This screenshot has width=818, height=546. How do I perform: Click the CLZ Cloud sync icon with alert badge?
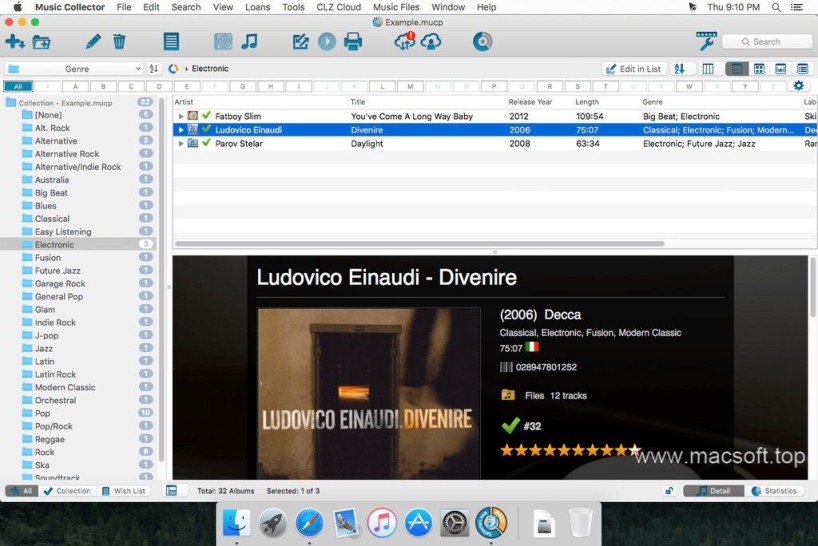[405, 41]
